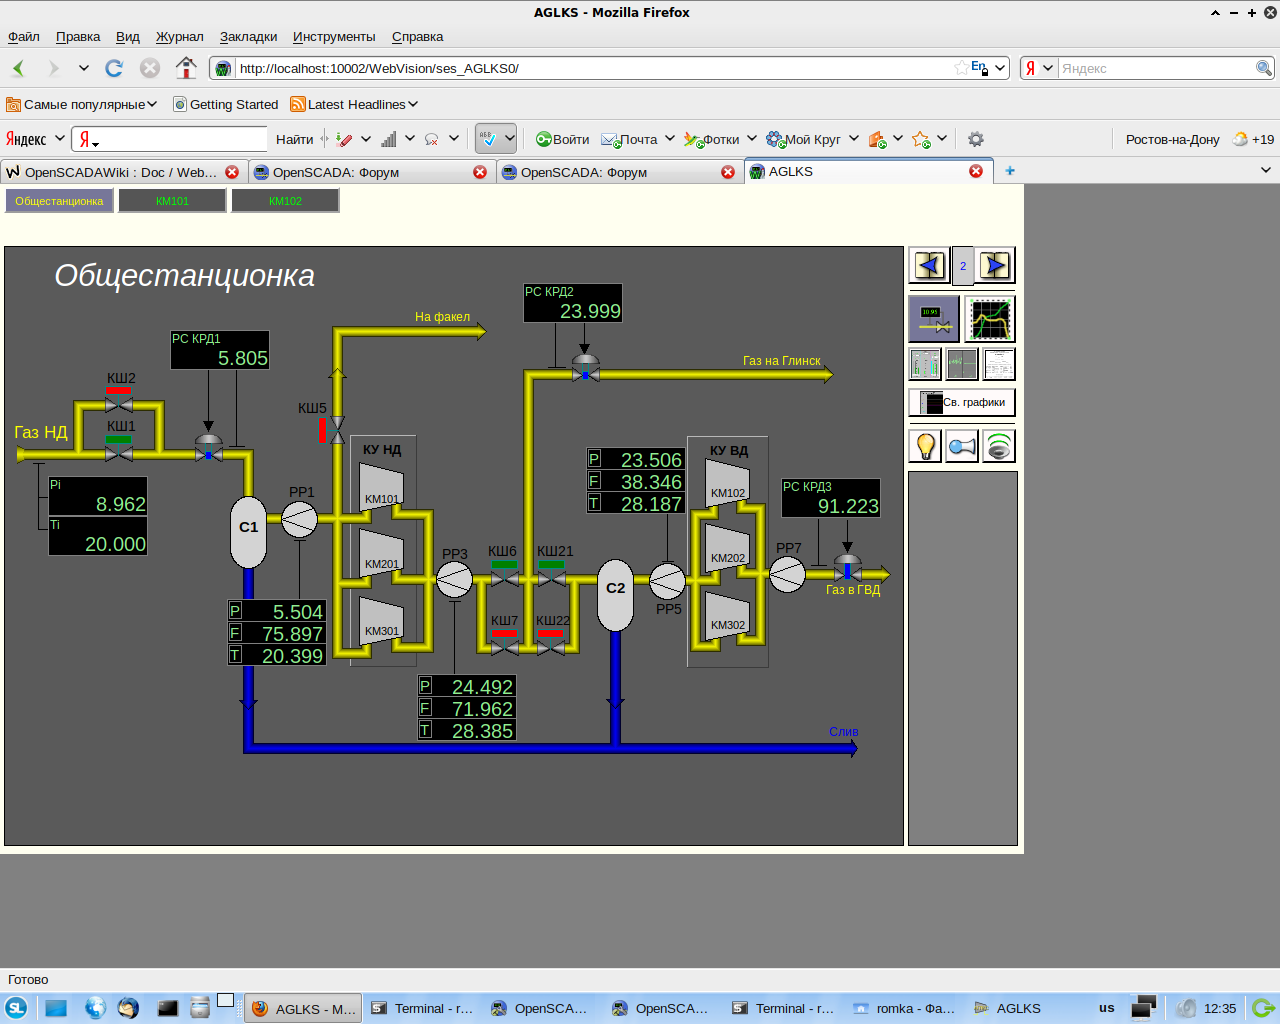Open the document report view icon
The image size is (1280, 1024).
click(x=998, y=364)
